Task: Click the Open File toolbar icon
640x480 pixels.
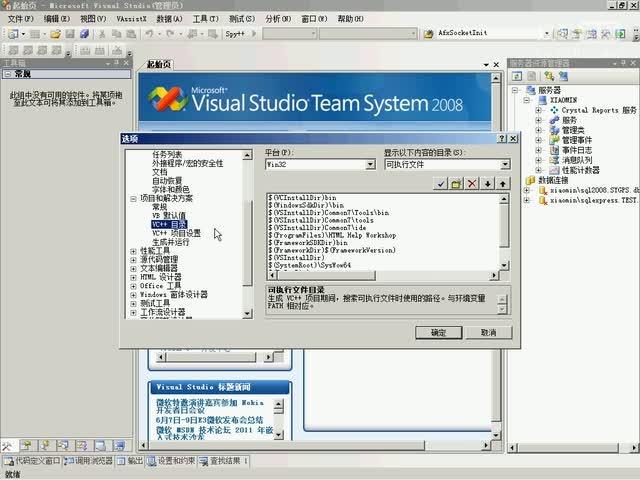Action: click(56, 34)
